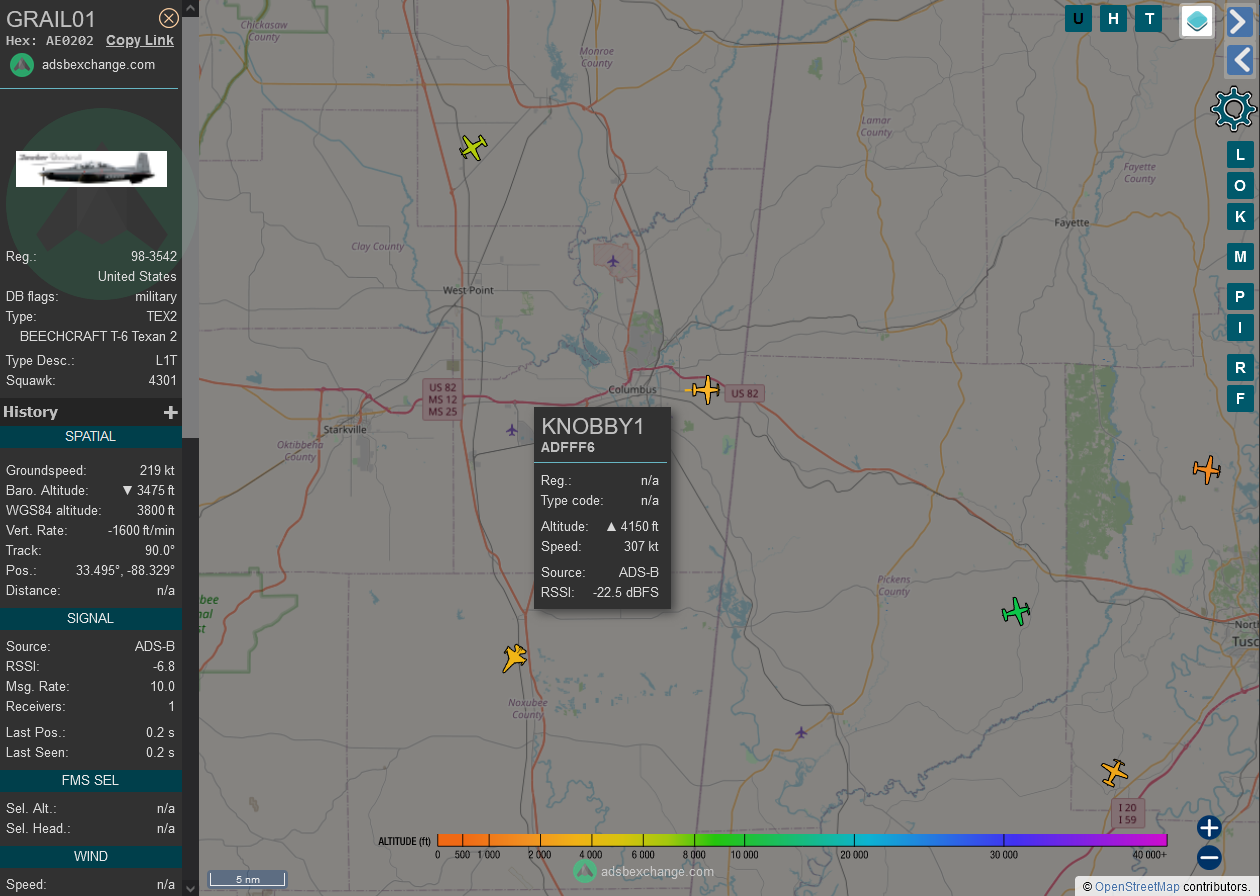The height and width of the screenshot is (896, 1260).
Task: Click the registration 98-3542
Action: pyautogui.click(x=154, y=257)
